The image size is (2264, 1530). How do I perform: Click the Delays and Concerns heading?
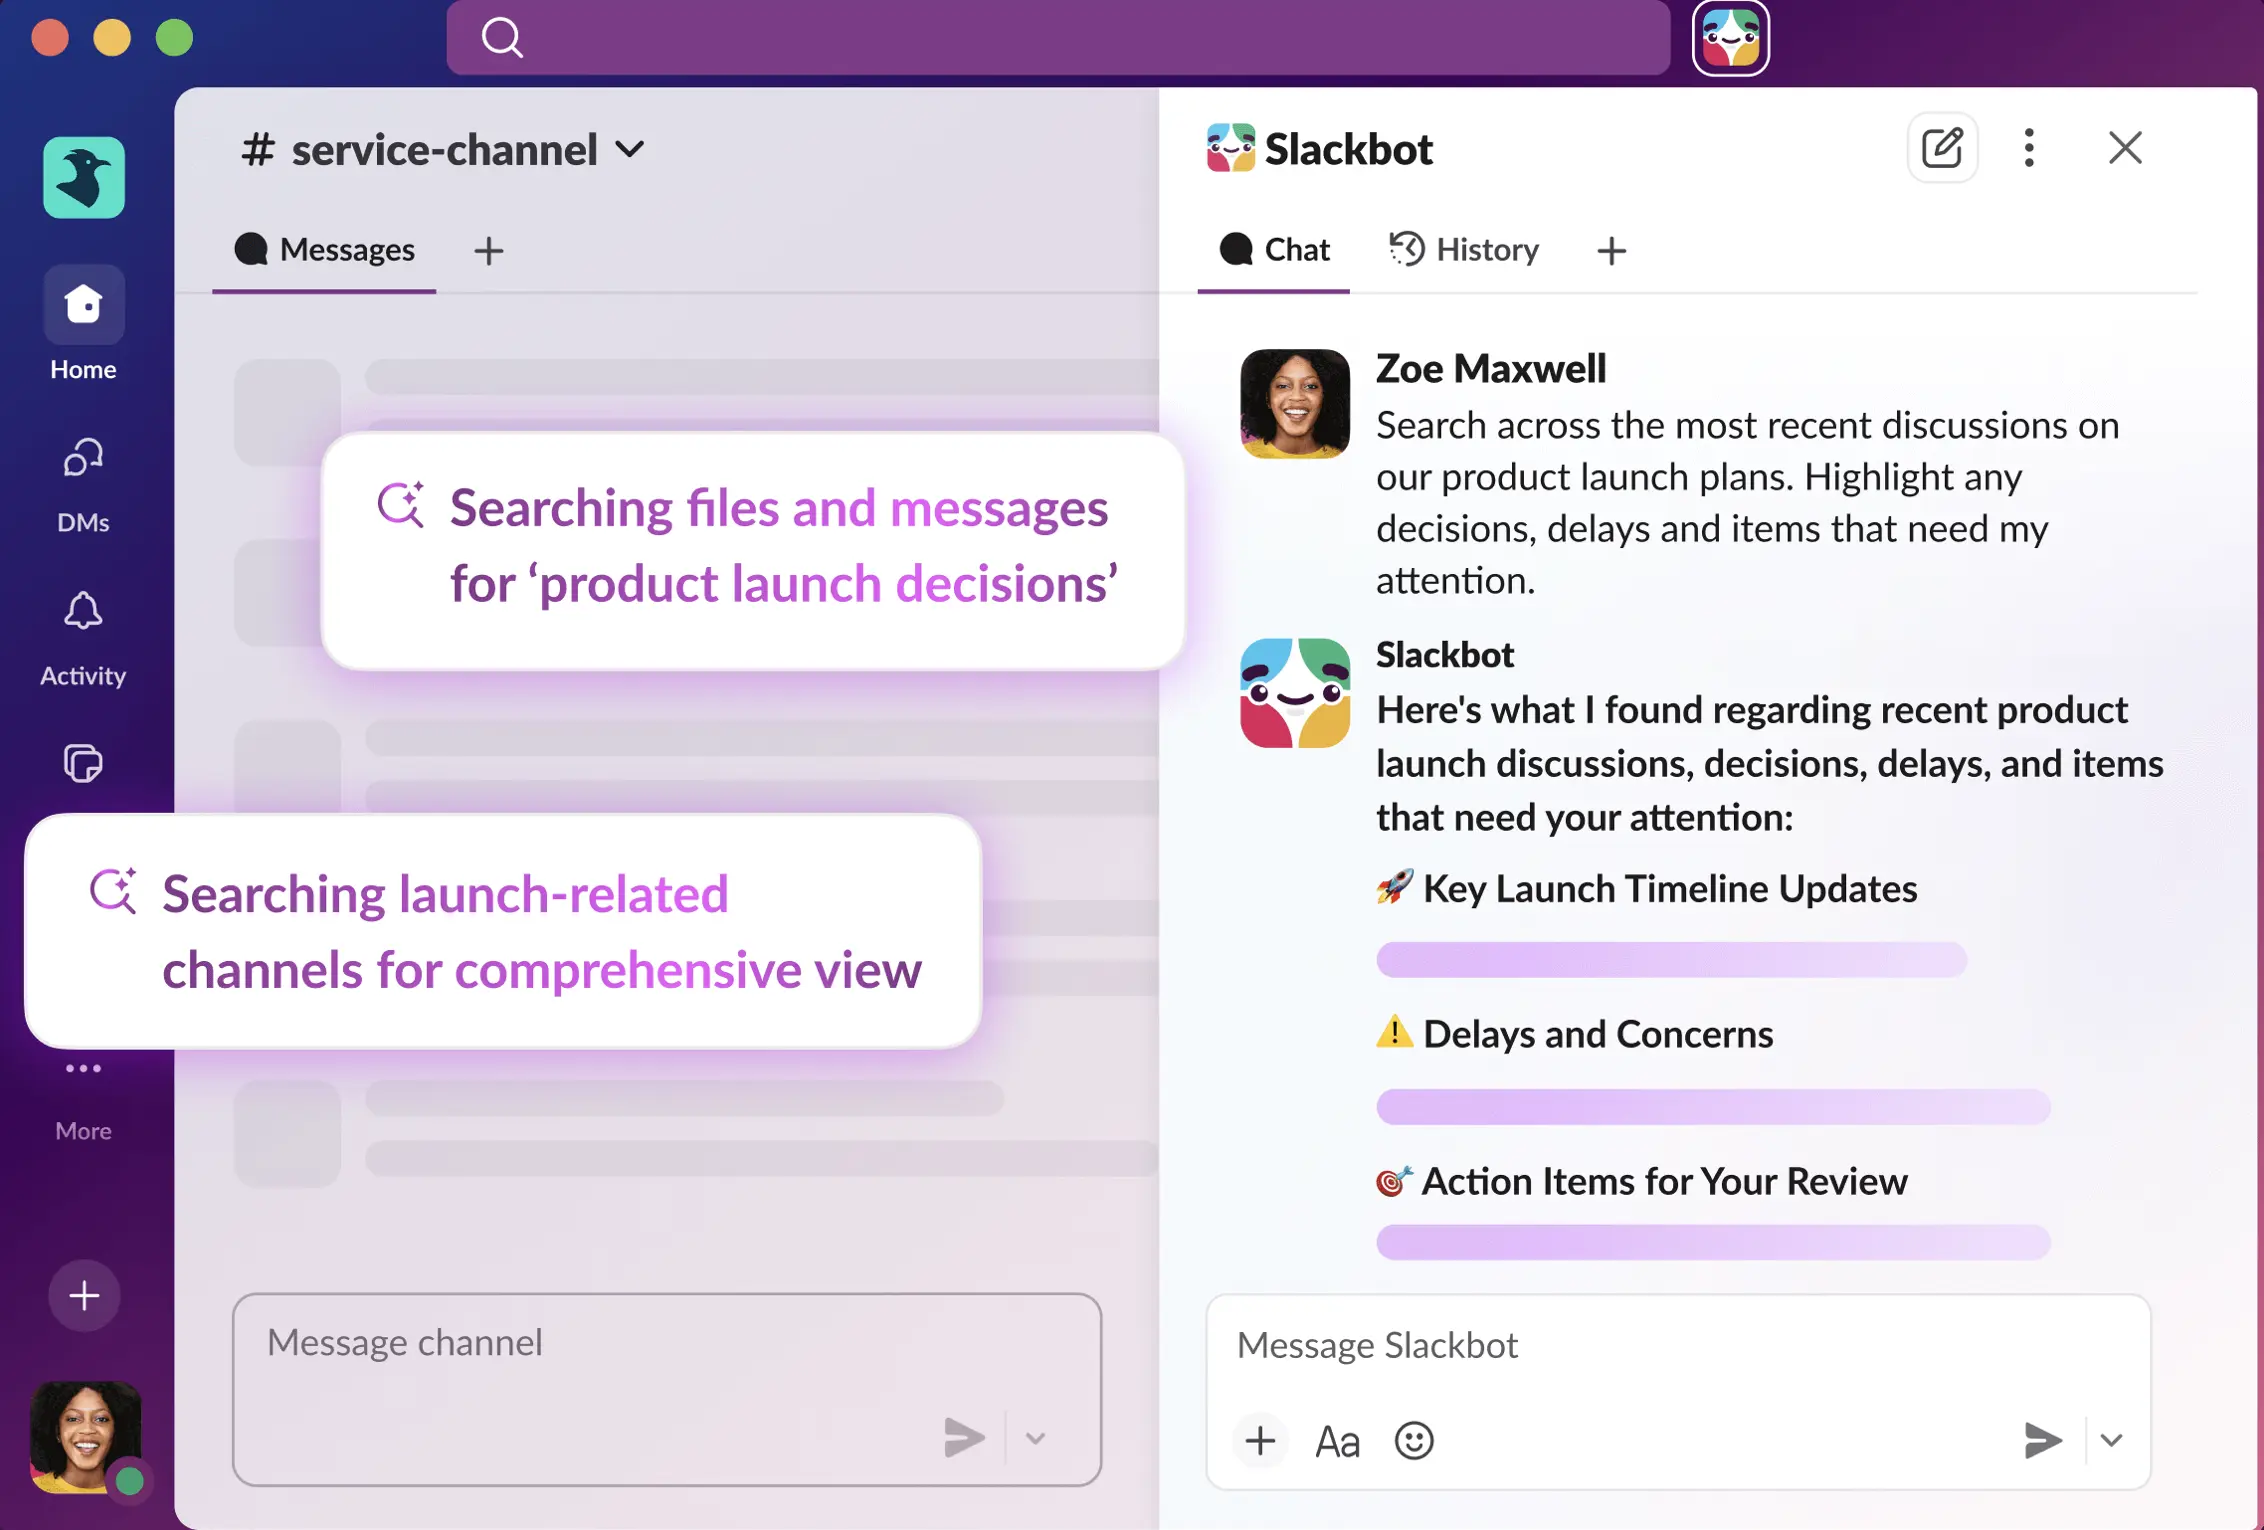click(1575, 1034)
